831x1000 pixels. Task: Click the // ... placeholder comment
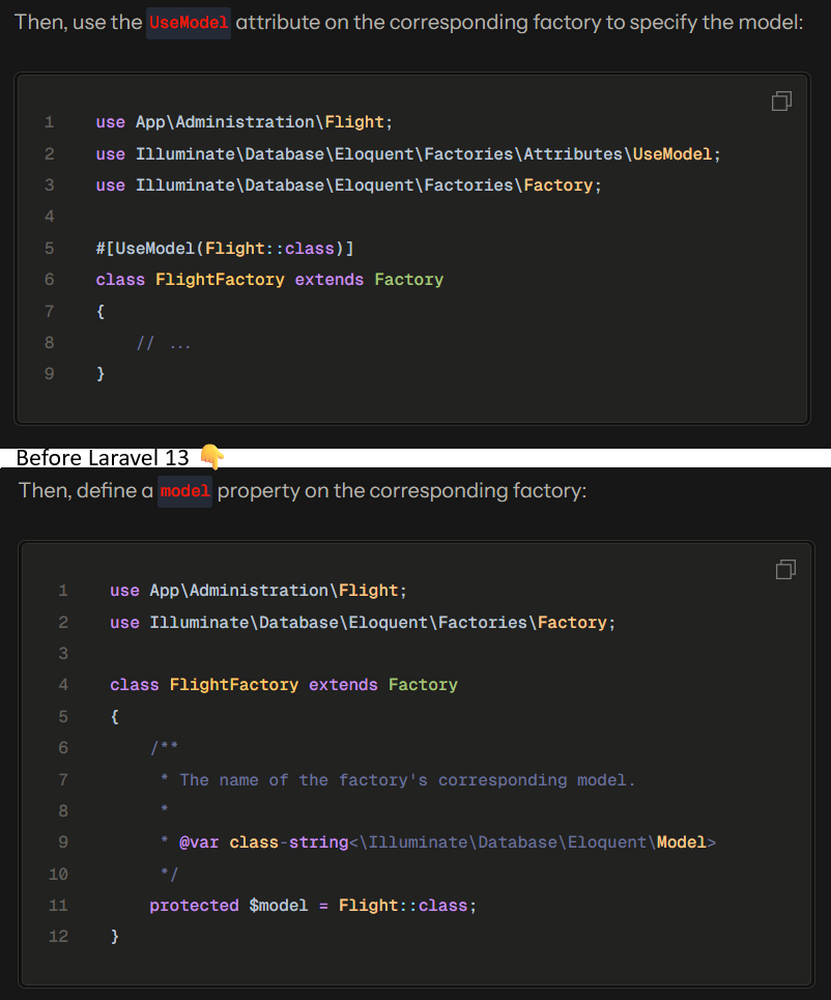163,343
